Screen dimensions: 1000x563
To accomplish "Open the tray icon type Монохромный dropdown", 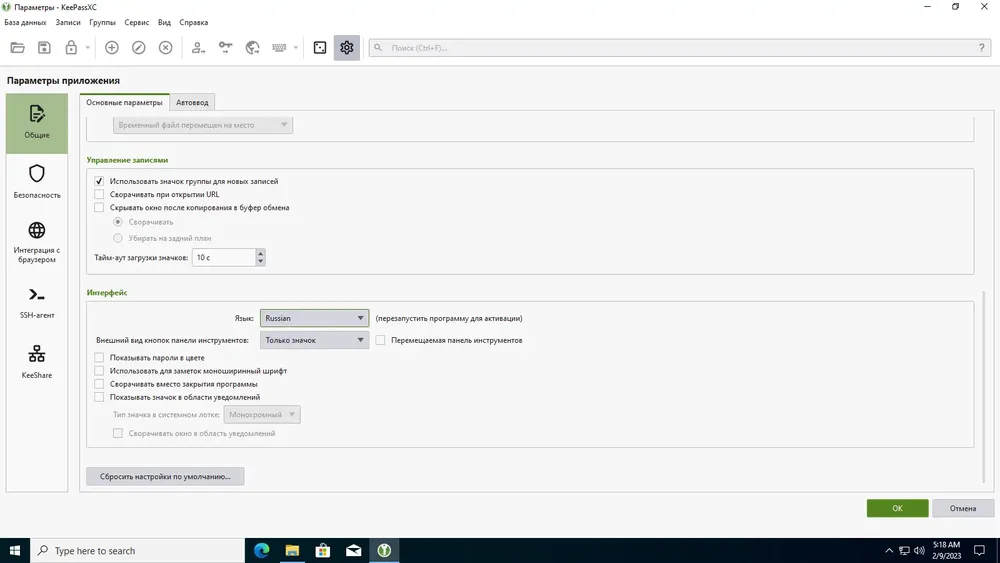I will click(x=262, y=414).
